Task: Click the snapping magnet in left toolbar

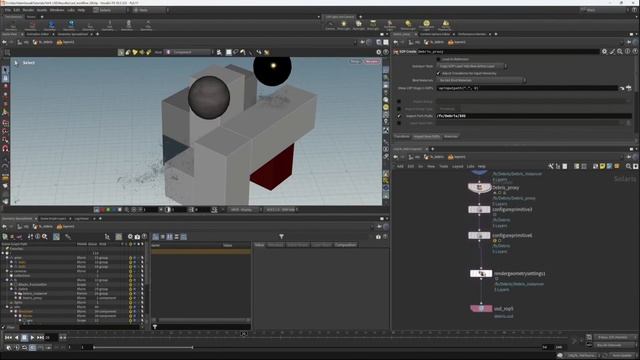Action: tap(5, 148)
